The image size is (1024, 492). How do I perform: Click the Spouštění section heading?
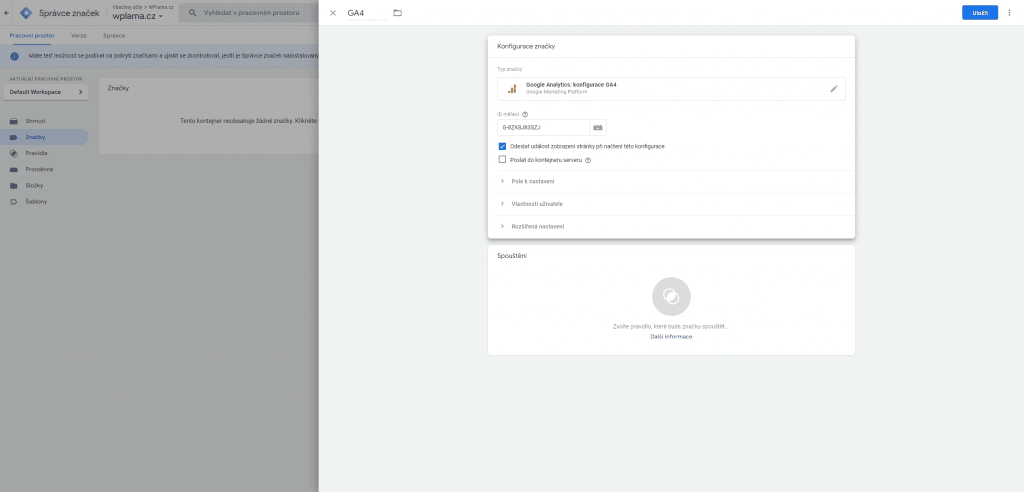512,255
